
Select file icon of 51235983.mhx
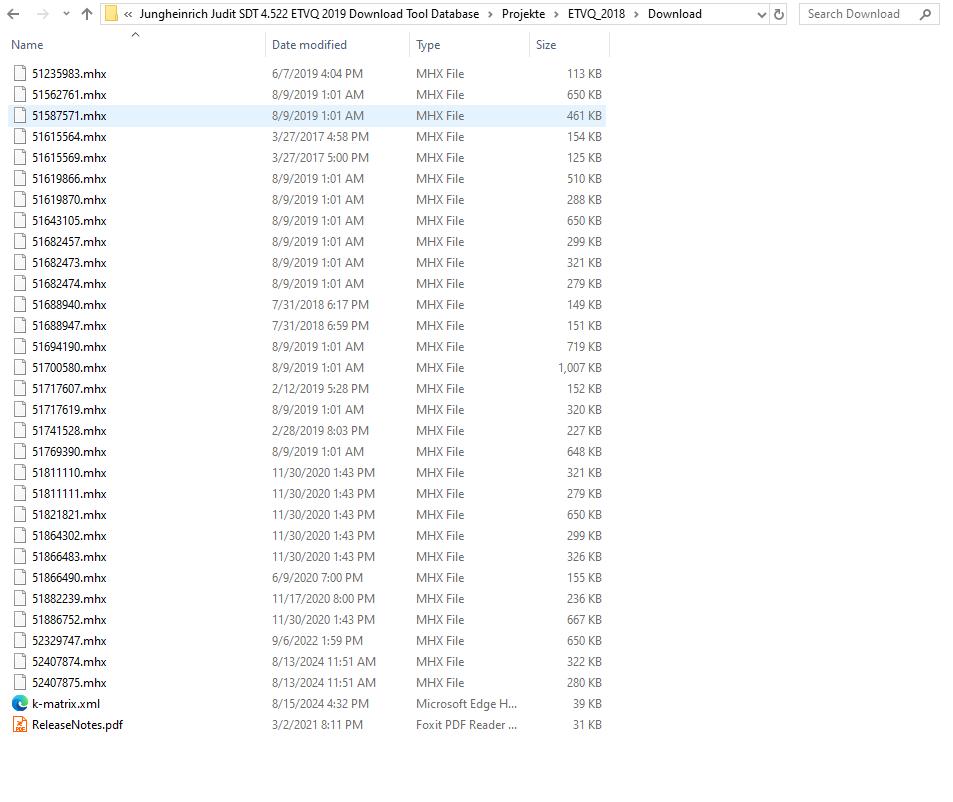click(x=20, y=74)
